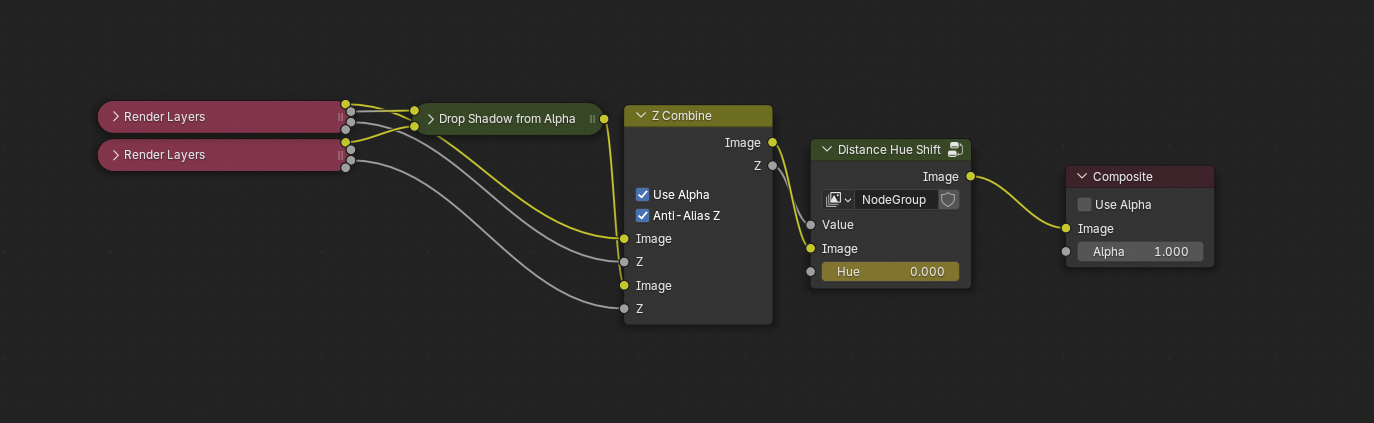
Task: Expand the Drop Shadow from Alpha node
Action: point(431,119)
